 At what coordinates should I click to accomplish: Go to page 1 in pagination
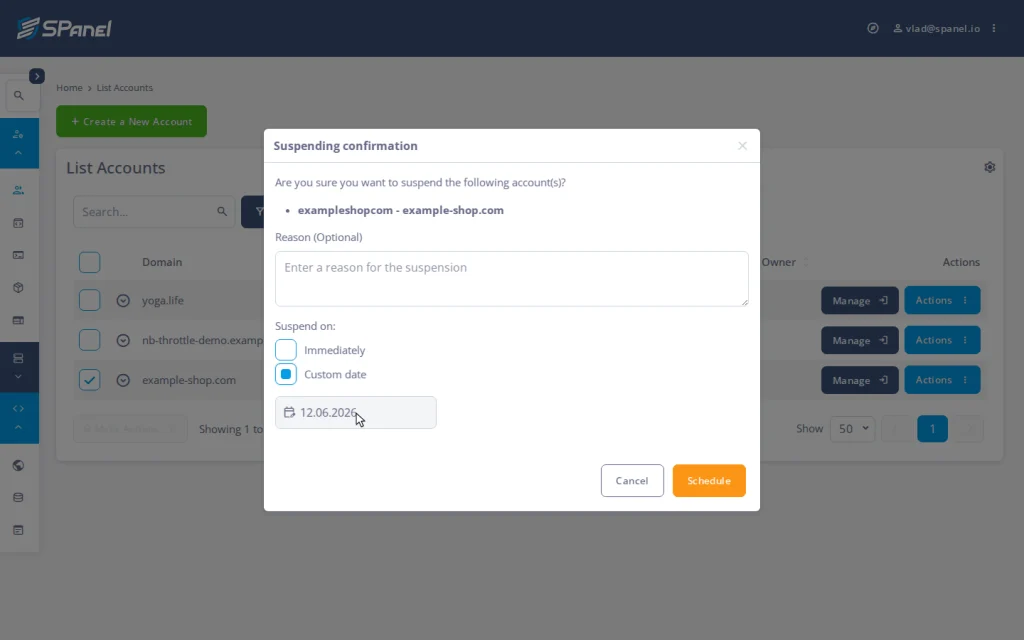[x=932, y=428]
